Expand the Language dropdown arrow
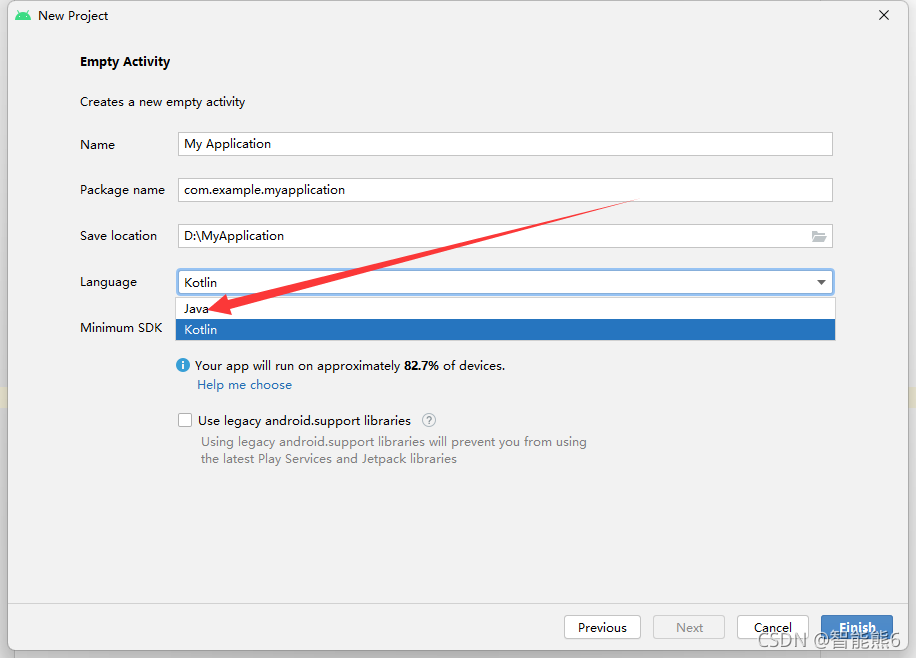Screen dimensions: 916x658 click(821, 282)
